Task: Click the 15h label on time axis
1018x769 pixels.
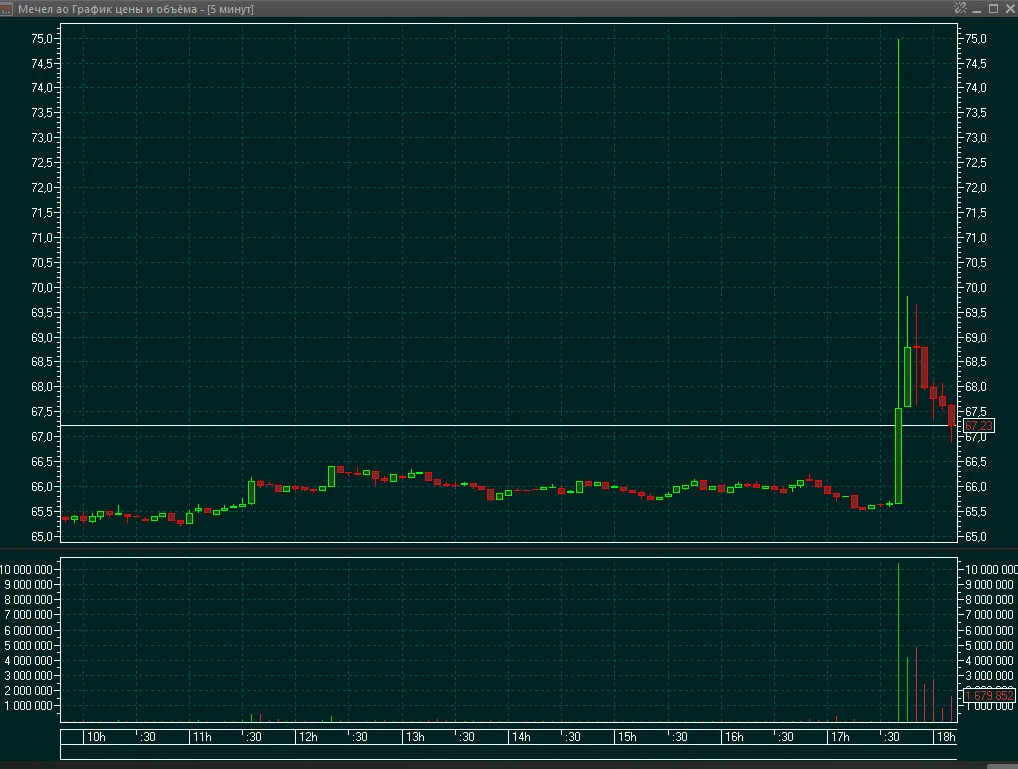Action: click(627, 737)
